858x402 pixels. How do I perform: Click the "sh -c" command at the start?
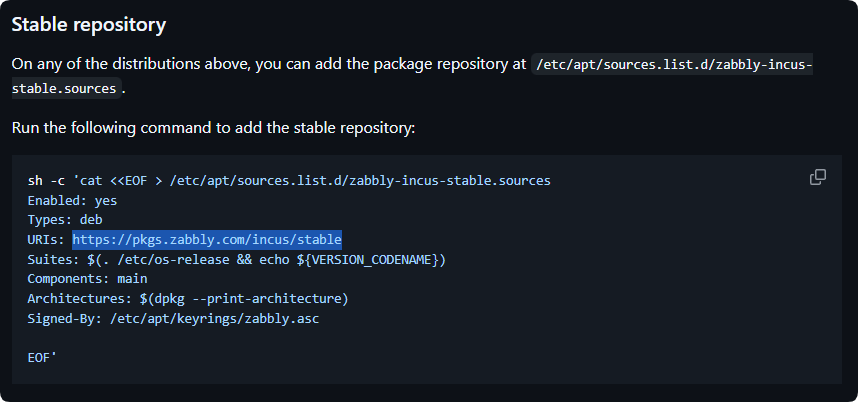[x=46, y=180]
